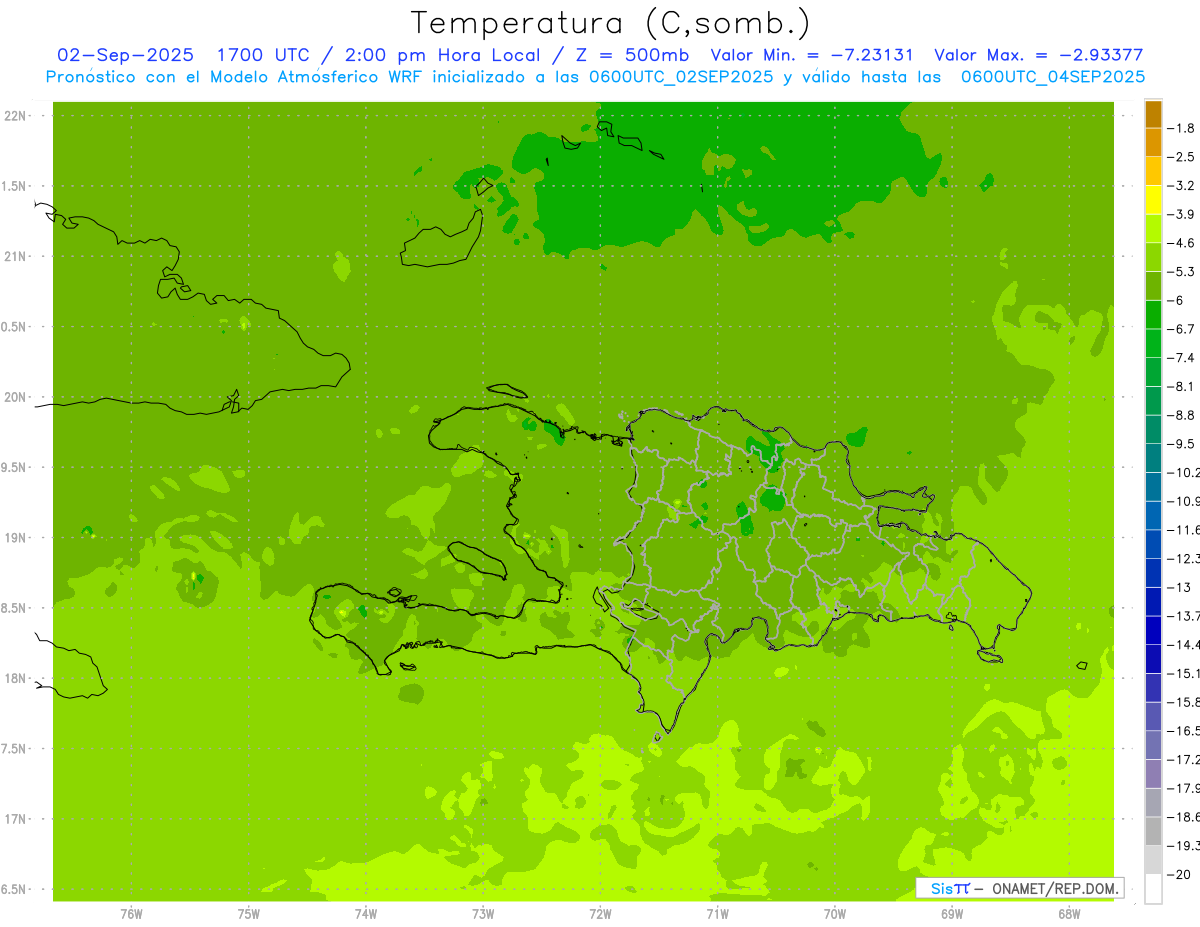
Task: Click the "-13" colorbar label
Action: [1181, 587]
